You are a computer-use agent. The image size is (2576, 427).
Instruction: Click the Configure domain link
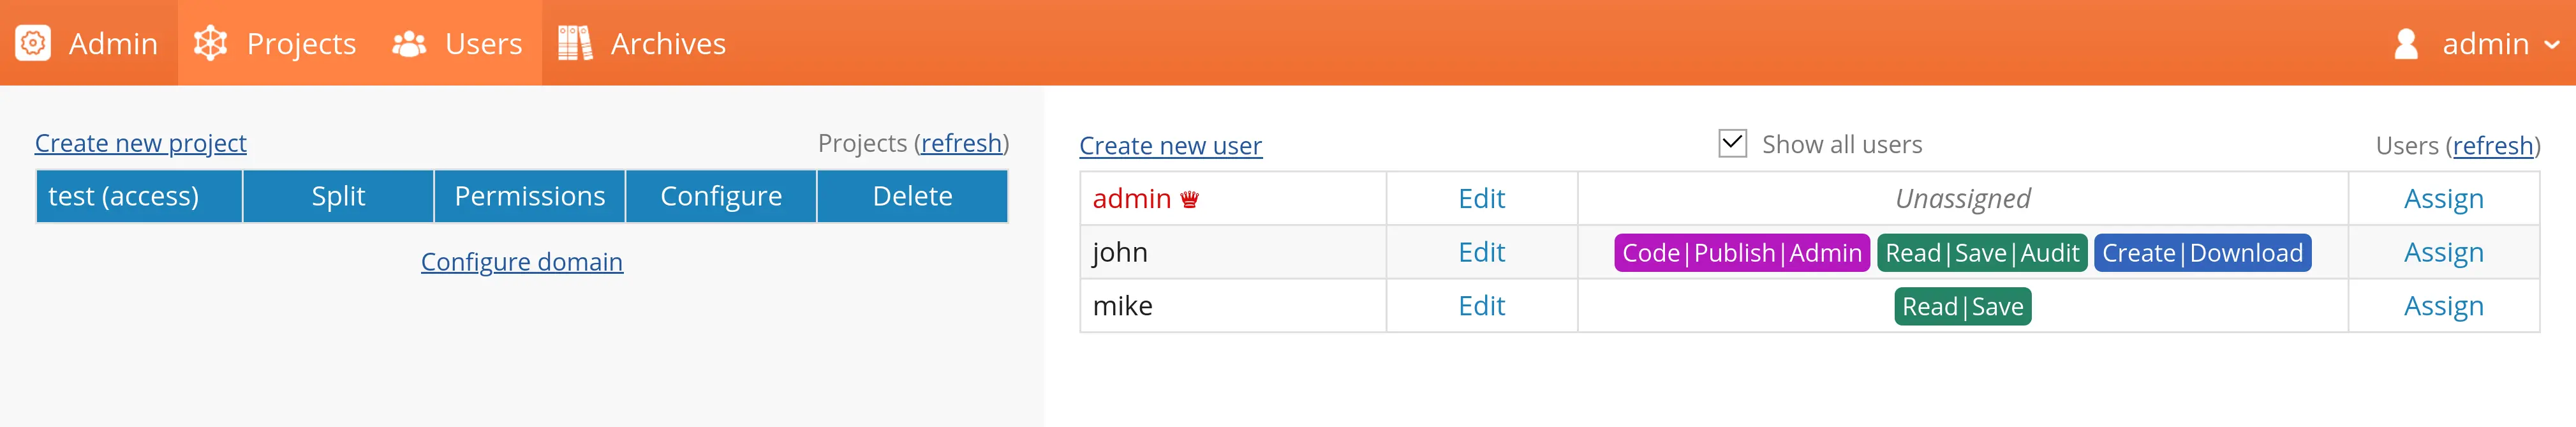coord(521,261)
